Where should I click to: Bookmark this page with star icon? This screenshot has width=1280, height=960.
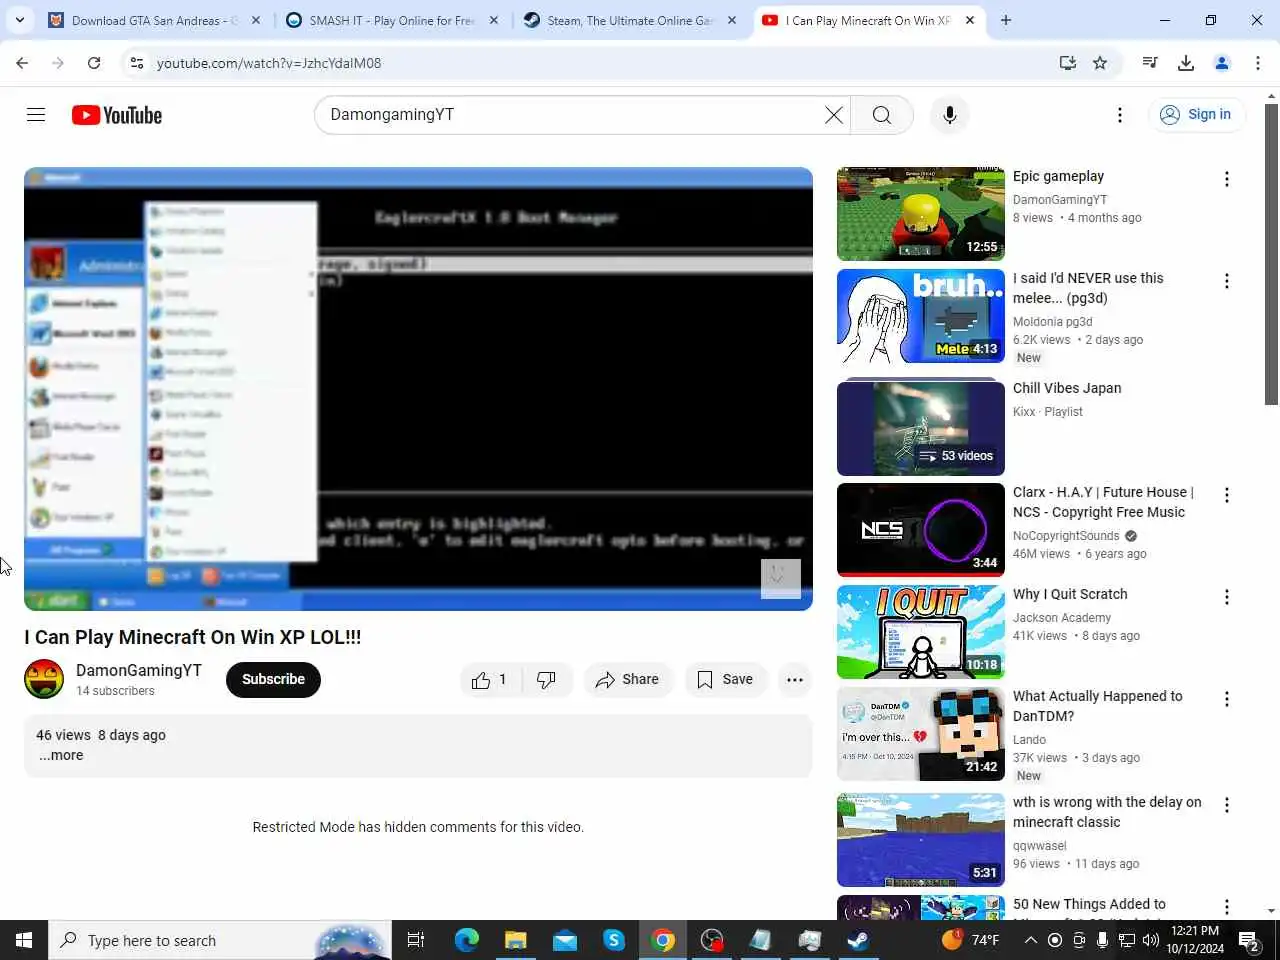coord(1100,63)
